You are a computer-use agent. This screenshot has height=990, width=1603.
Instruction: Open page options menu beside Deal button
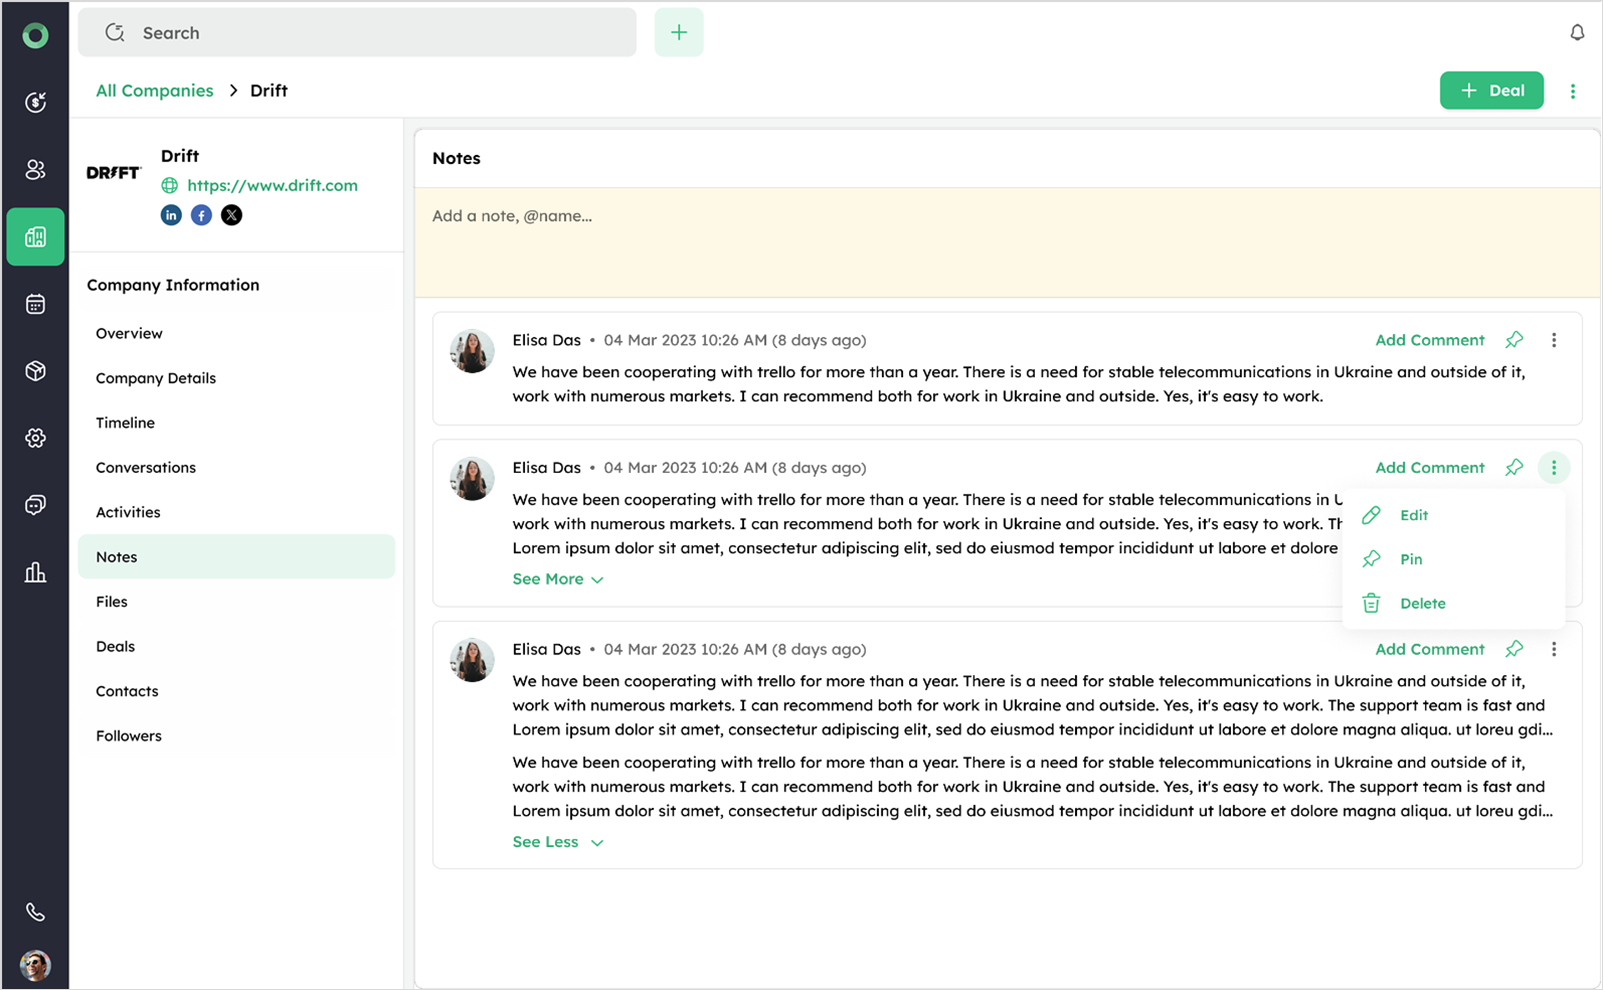1573,91
